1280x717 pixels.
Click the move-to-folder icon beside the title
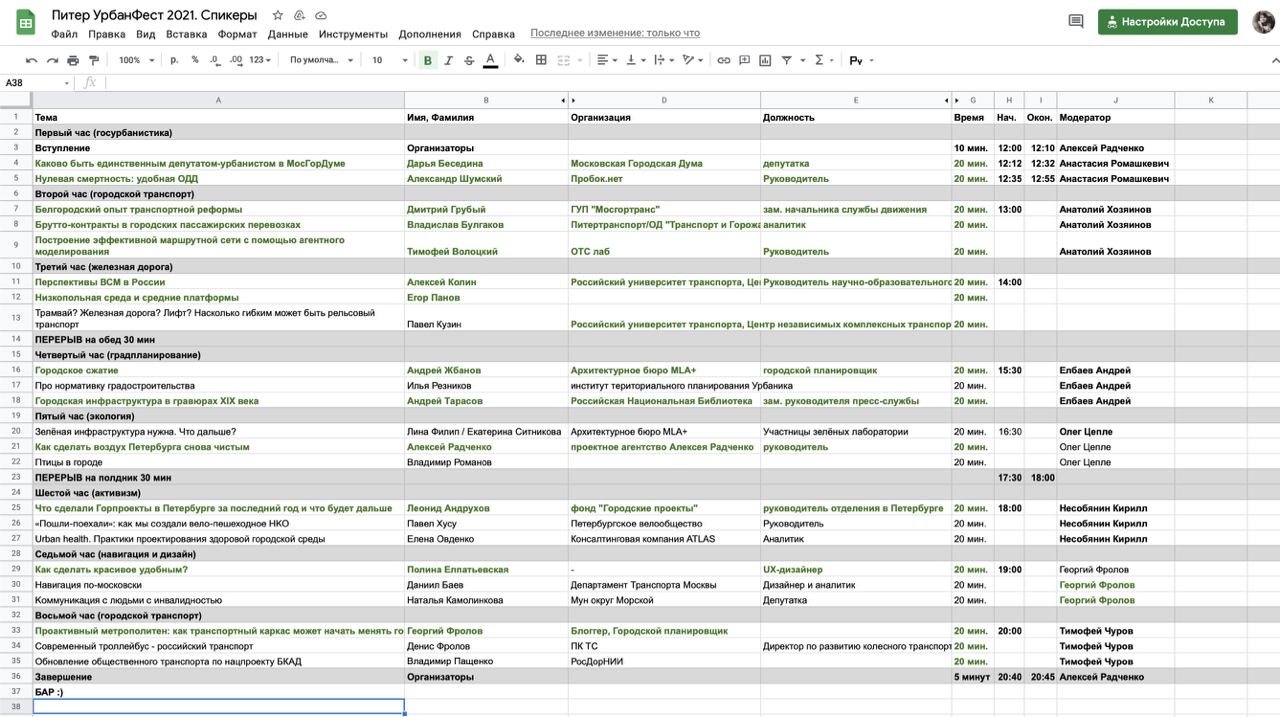(x=299, y=15)
